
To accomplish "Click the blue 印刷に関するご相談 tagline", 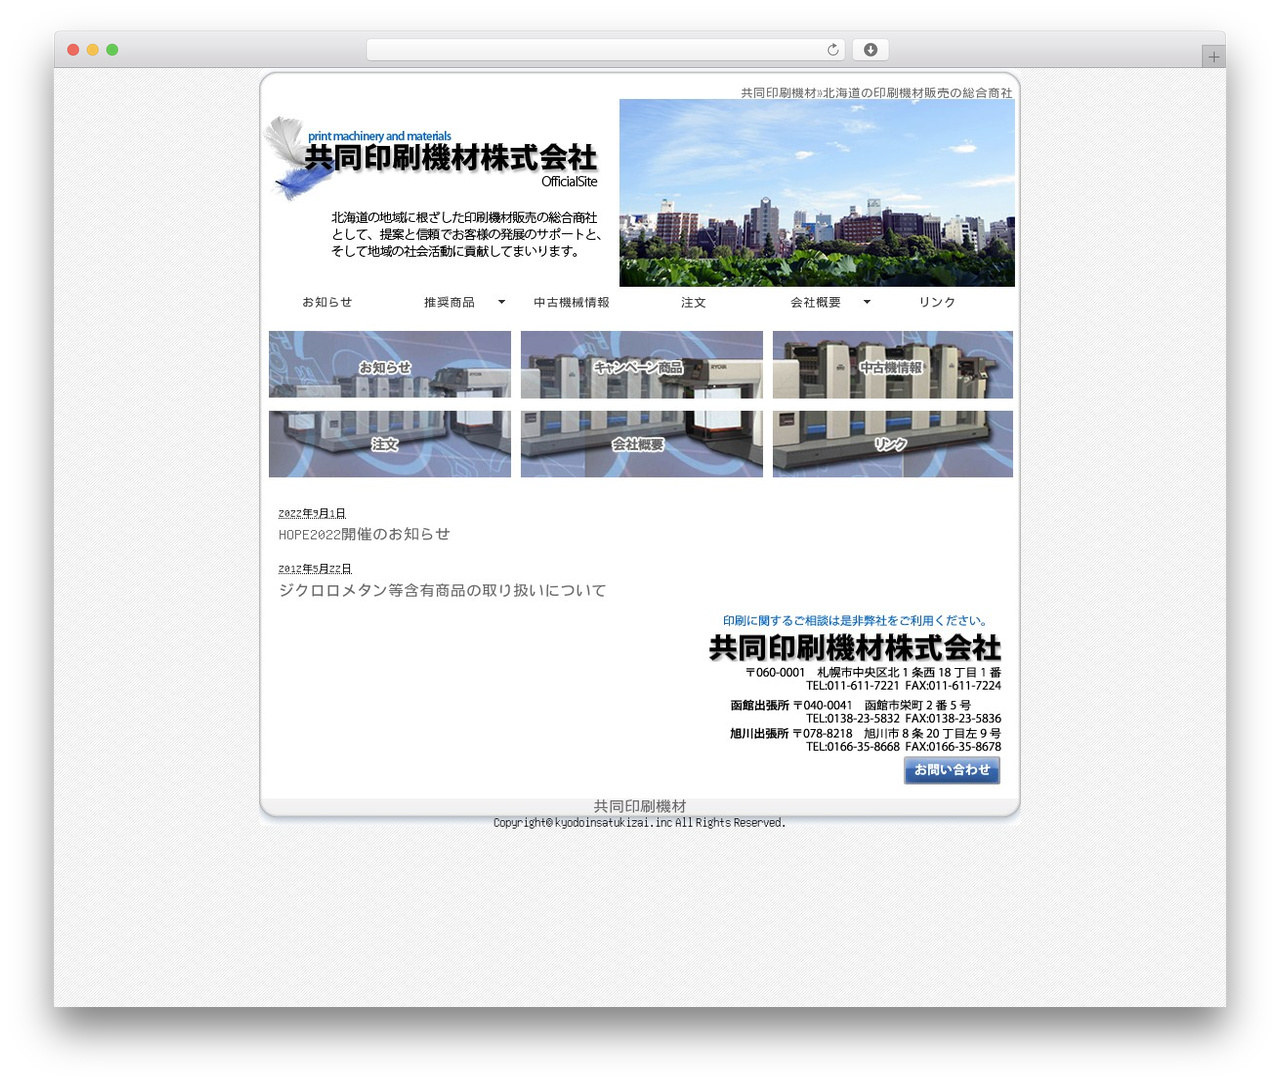I will [857, 621].
